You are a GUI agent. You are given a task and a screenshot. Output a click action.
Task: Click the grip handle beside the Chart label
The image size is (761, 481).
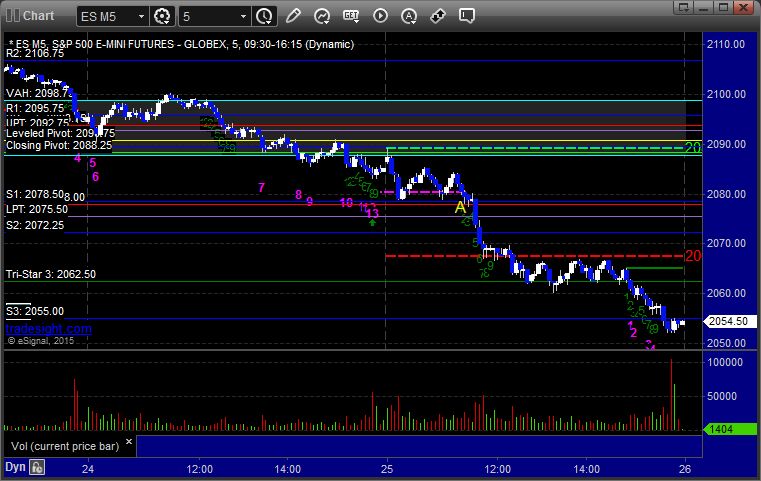tap(13, 16)
